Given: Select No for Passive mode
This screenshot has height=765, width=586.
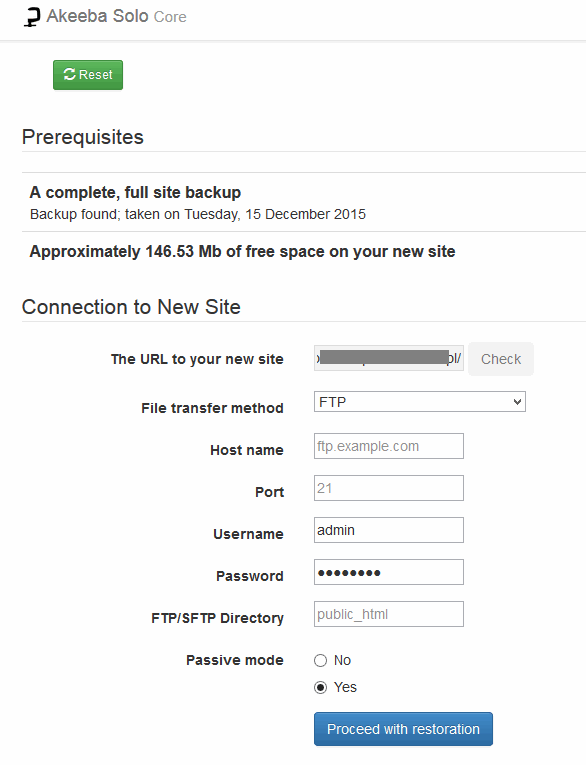Looking at the screenshot, I should pyautogui.click(x=321, y=661).
